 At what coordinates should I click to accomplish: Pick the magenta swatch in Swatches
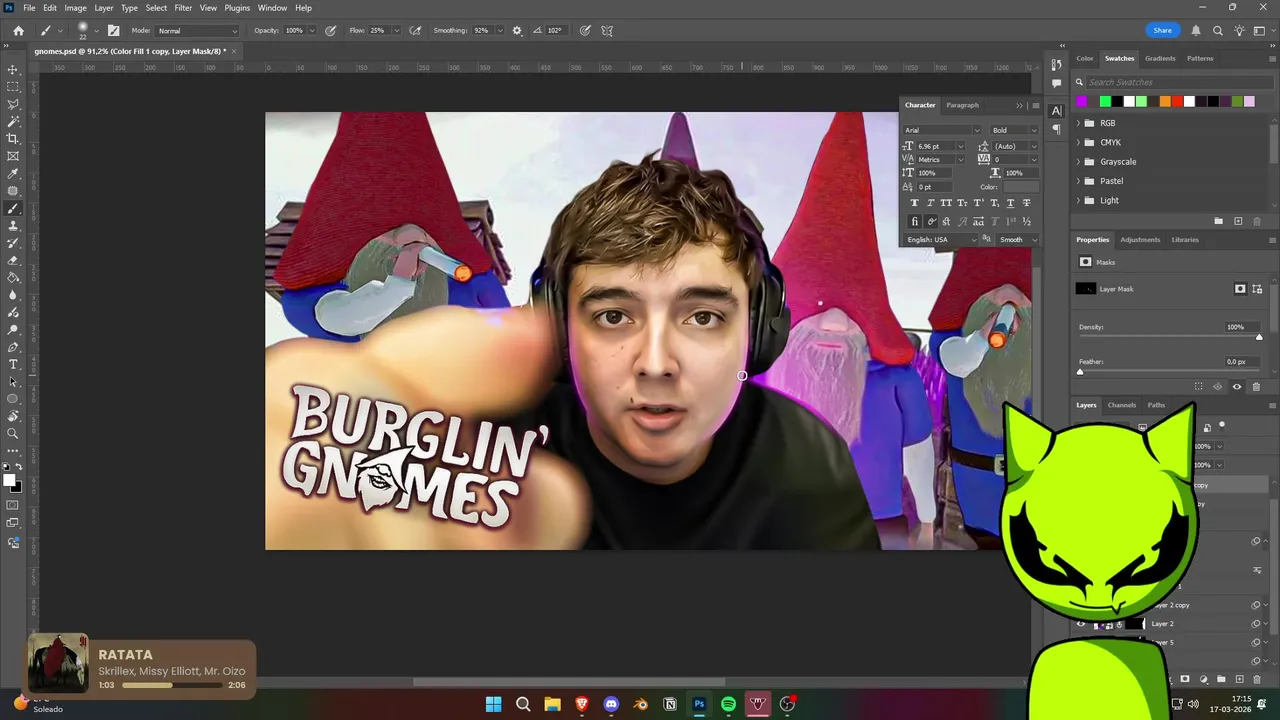pyautogui.click(x=1081, y=101)
